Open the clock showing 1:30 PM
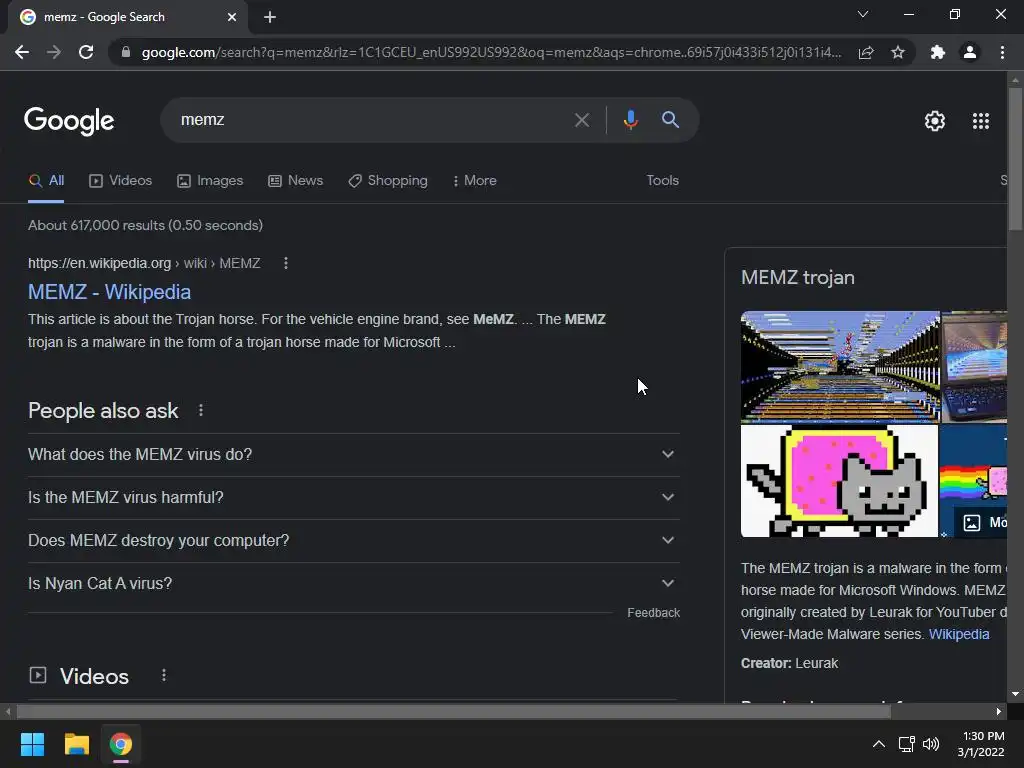1024x768 pixels. (982, 744)
